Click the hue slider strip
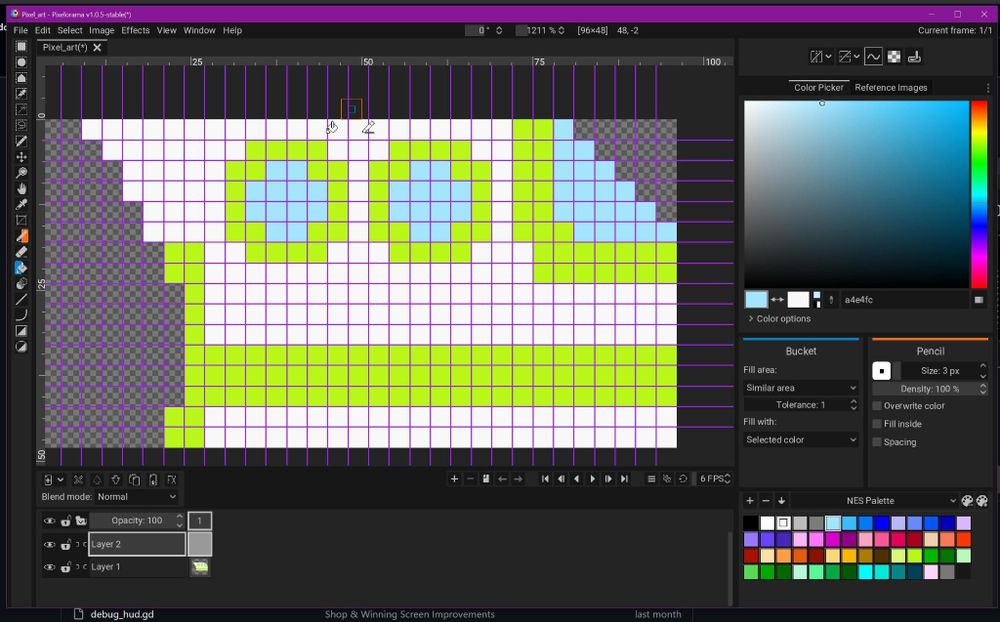 click(978, 194)
